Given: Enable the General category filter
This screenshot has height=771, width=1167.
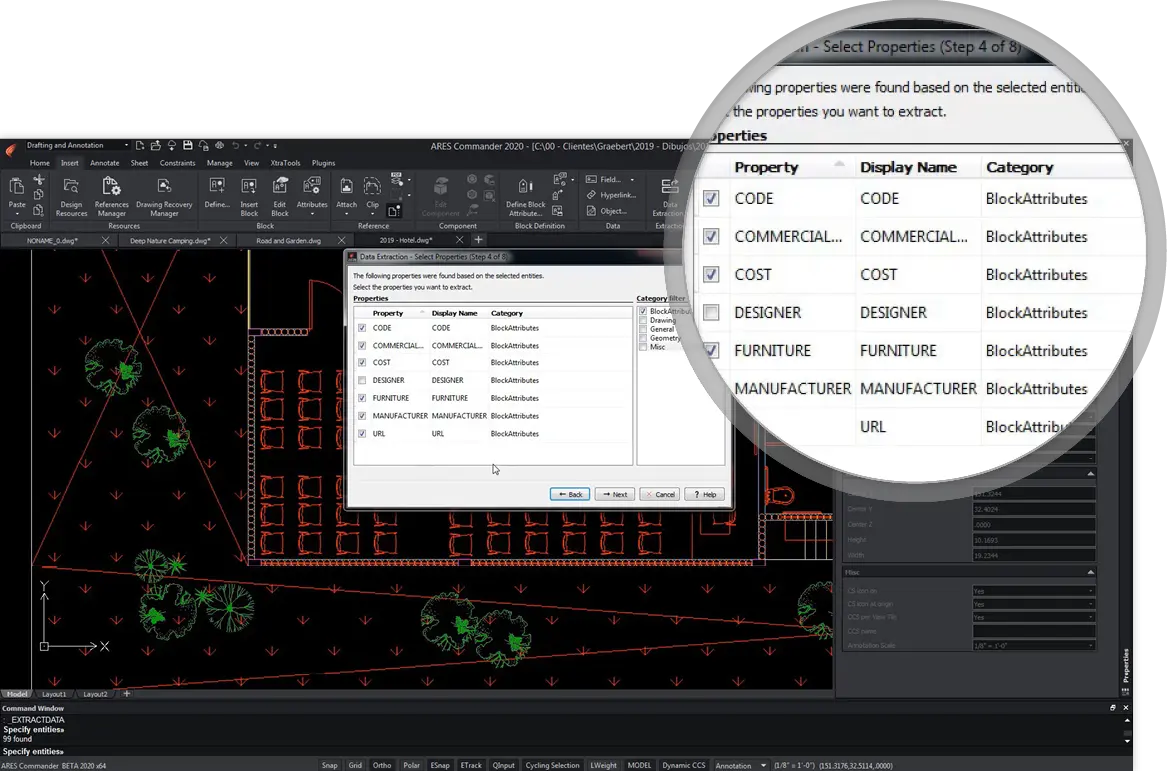Looking at the screenshot, I should [x=643, y=330].
